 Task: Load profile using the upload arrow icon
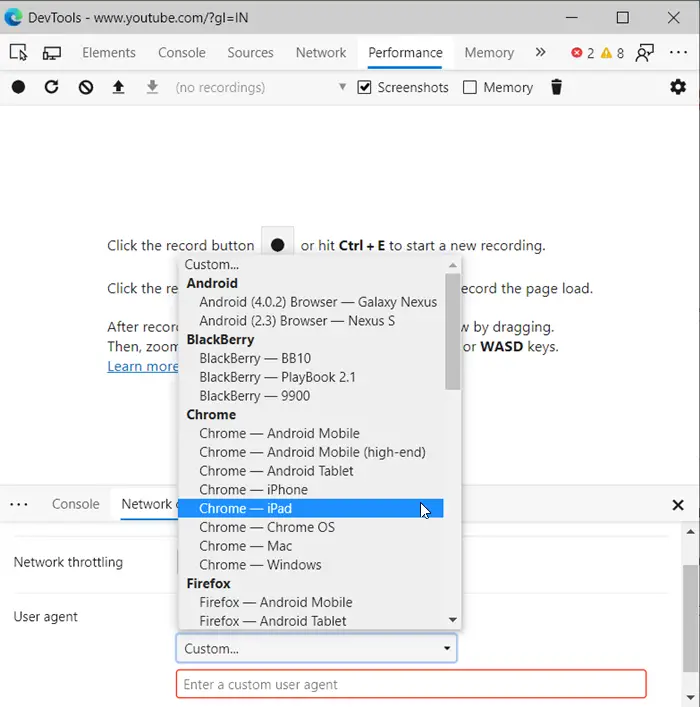pyautogui.click(x=118, y=87)
